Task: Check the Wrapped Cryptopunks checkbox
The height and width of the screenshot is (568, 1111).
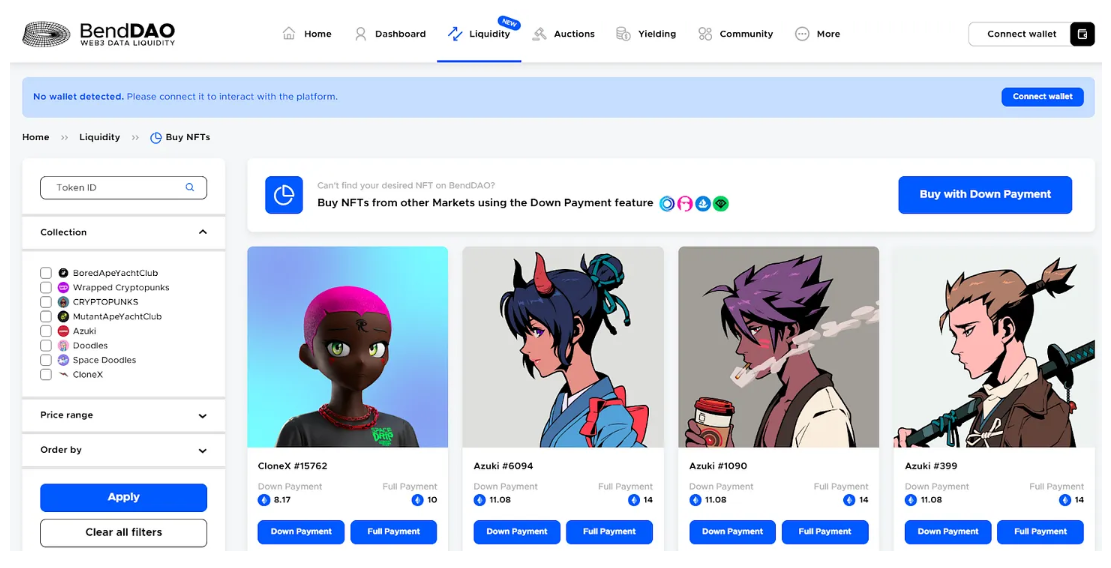Action: pos(46,288)
